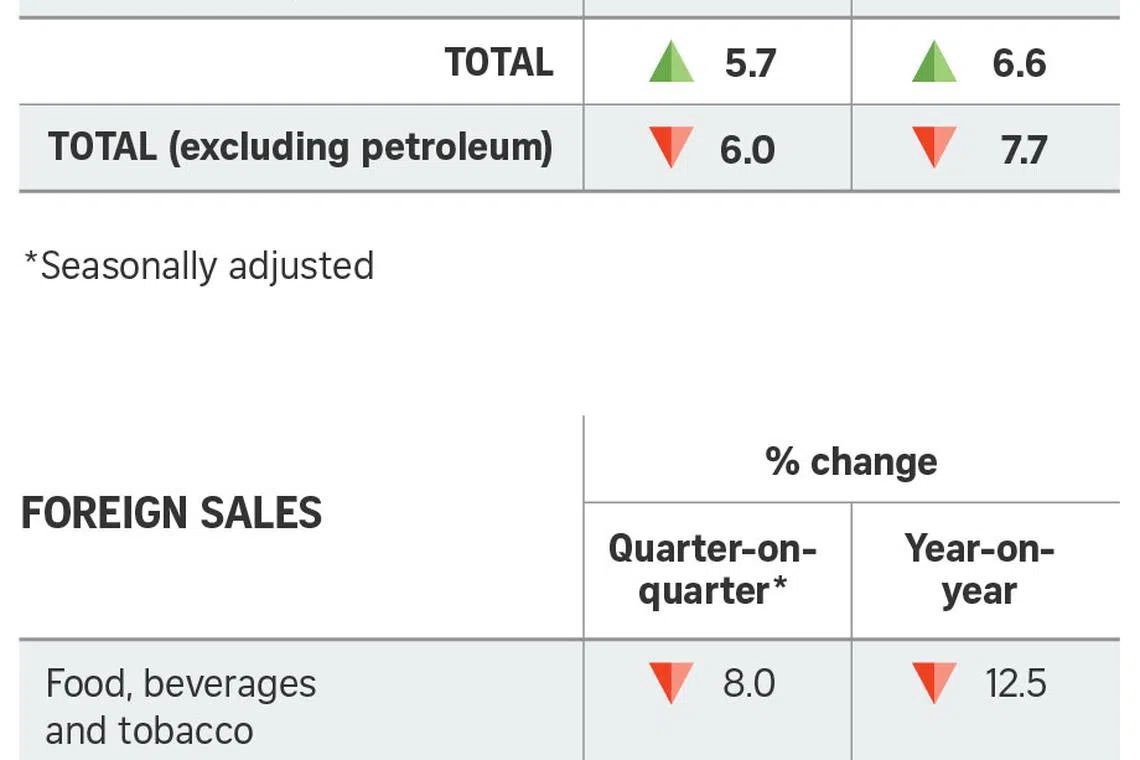Select the Year-on-year column header
1140x760 pixels.
(x=979, y=570)
